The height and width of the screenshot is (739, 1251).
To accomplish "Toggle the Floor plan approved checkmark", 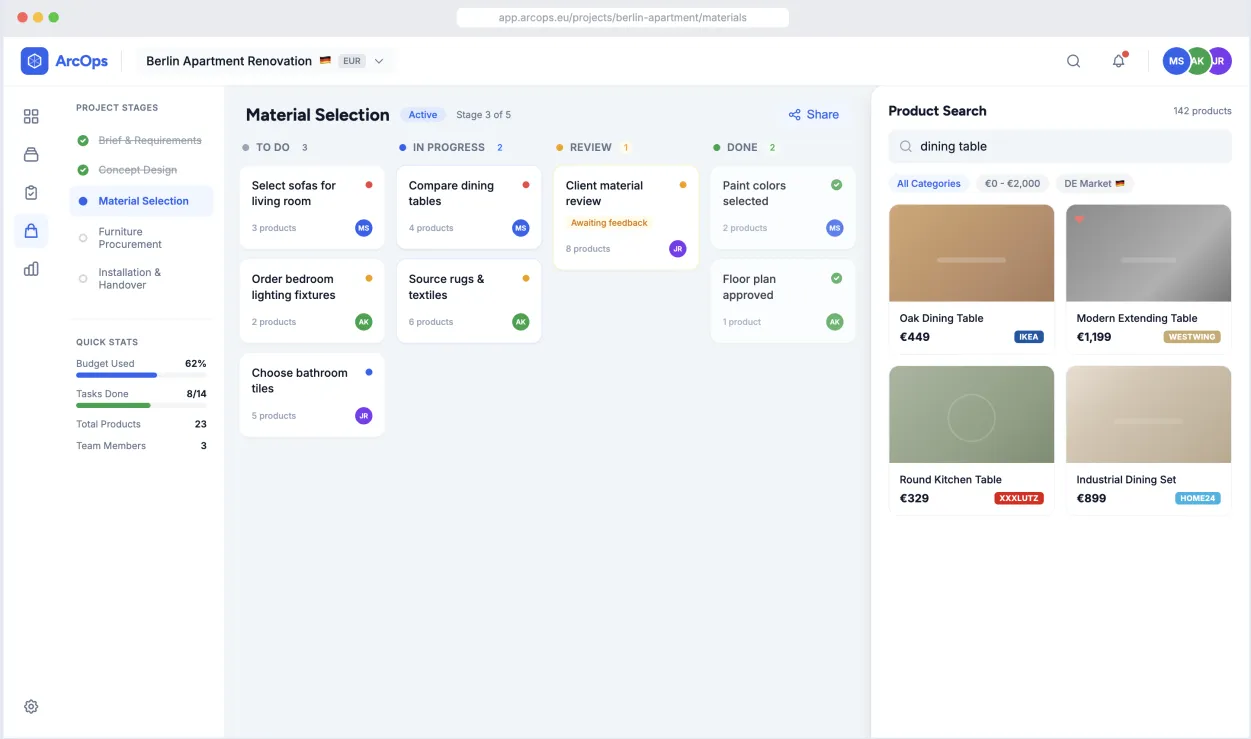I will 836,279.
